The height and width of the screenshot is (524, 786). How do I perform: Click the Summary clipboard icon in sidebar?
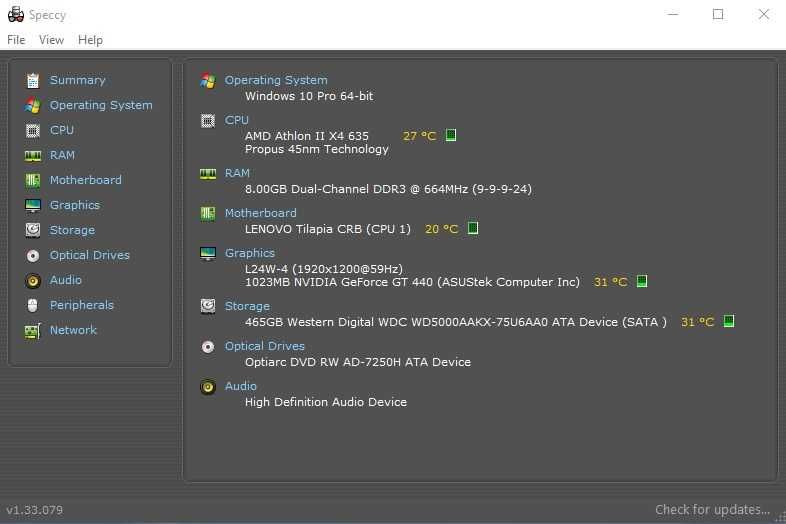point(33,80)
